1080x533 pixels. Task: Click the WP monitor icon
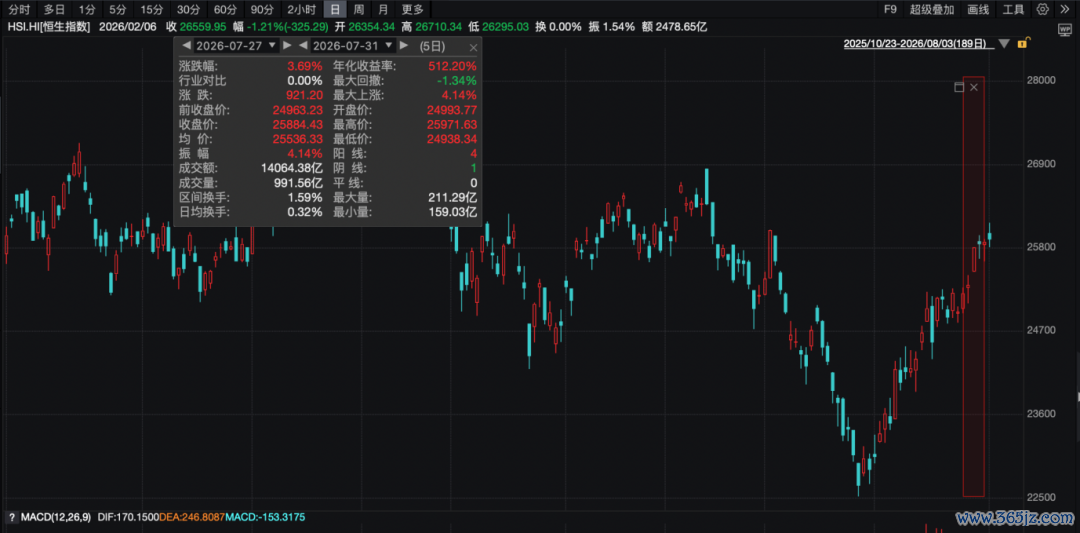(x=1064, y=29)
